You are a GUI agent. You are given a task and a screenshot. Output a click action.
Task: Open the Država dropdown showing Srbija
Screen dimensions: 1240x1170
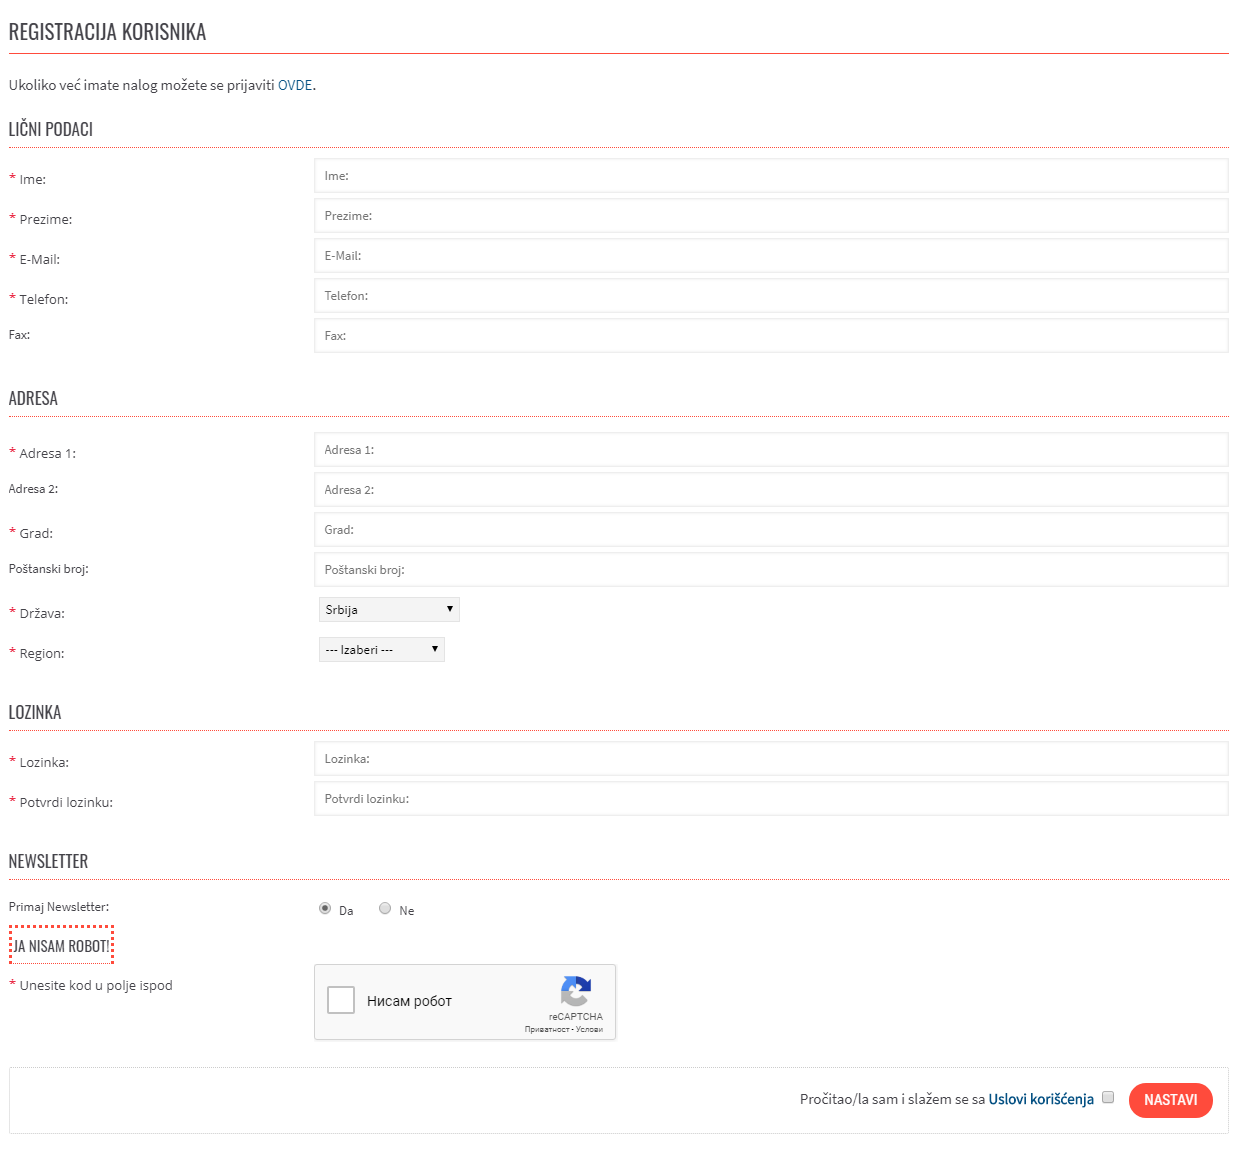[x=389, y=610]
